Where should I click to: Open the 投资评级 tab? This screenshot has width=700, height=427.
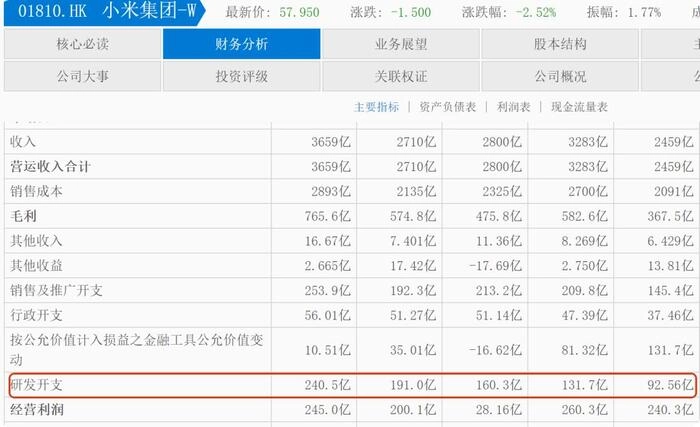pos(242,76)
